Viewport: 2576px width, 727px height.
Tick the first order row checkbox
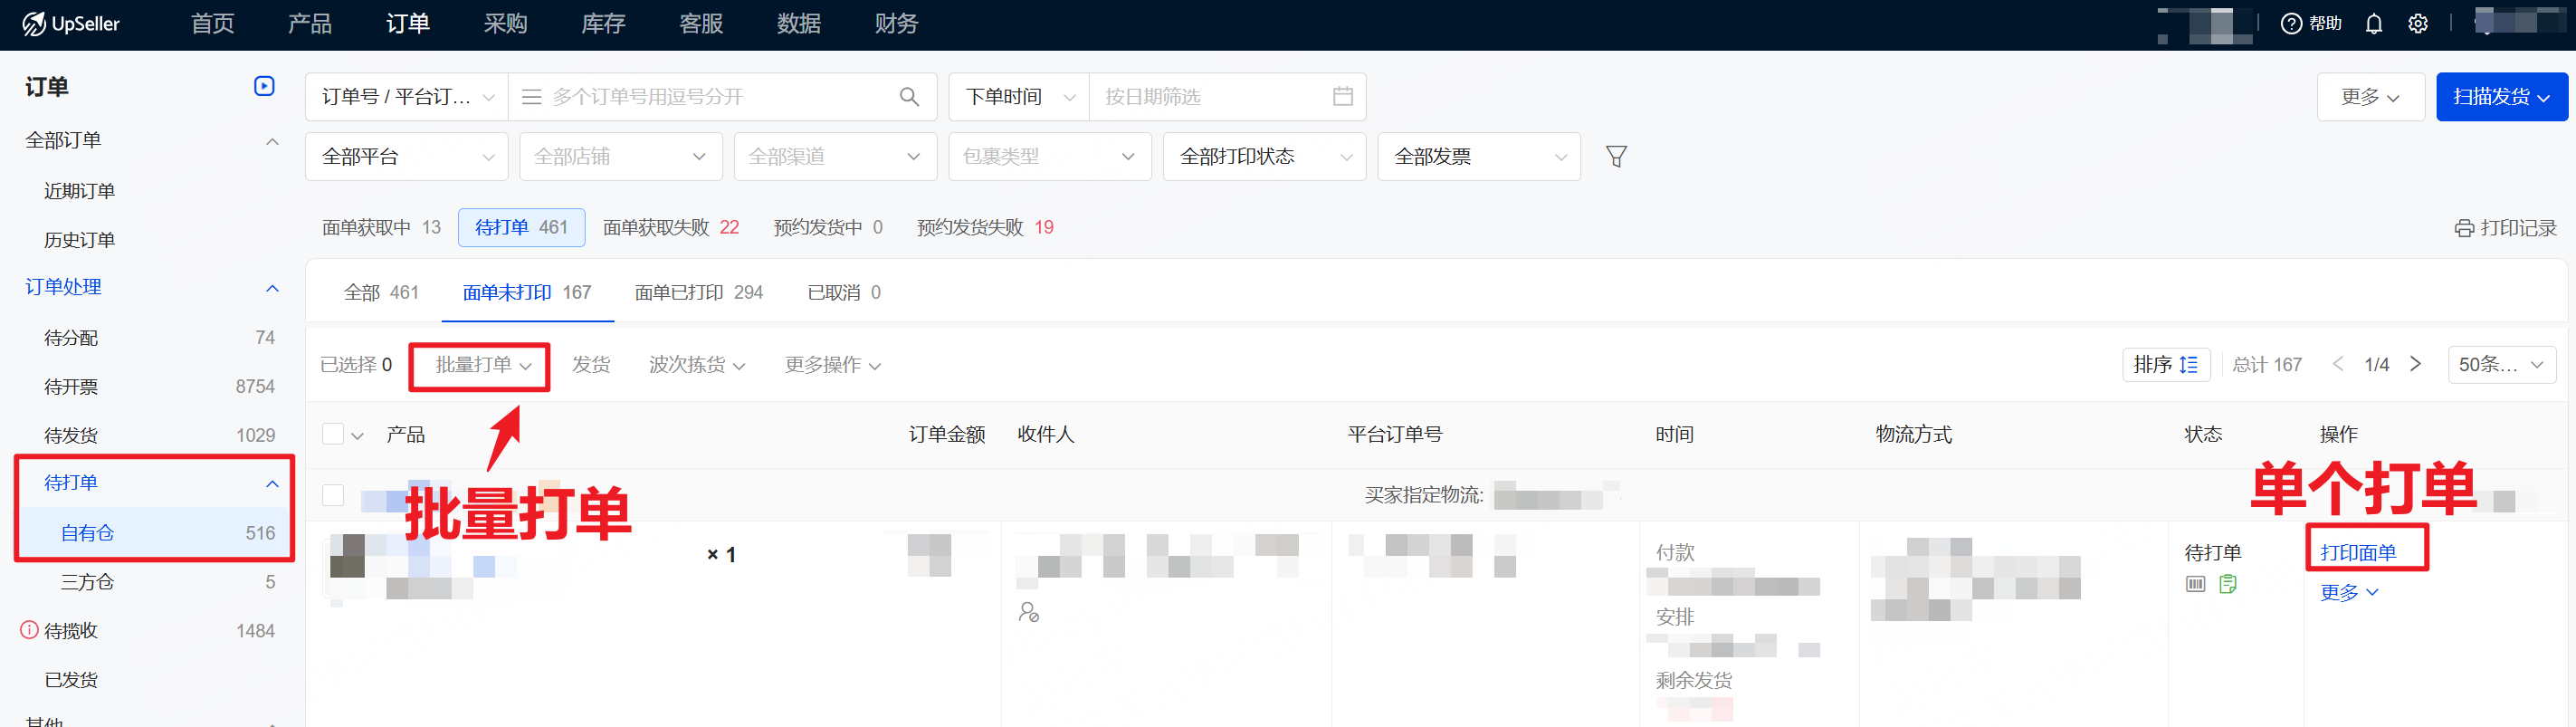pyautogui.click(x=333, y=495)
